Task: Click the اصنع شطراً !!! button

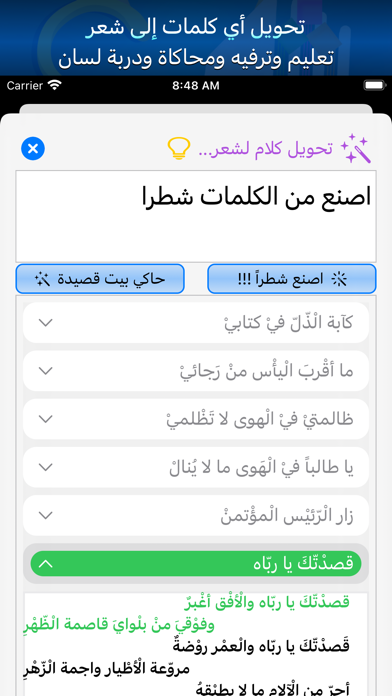Action: 292,279
